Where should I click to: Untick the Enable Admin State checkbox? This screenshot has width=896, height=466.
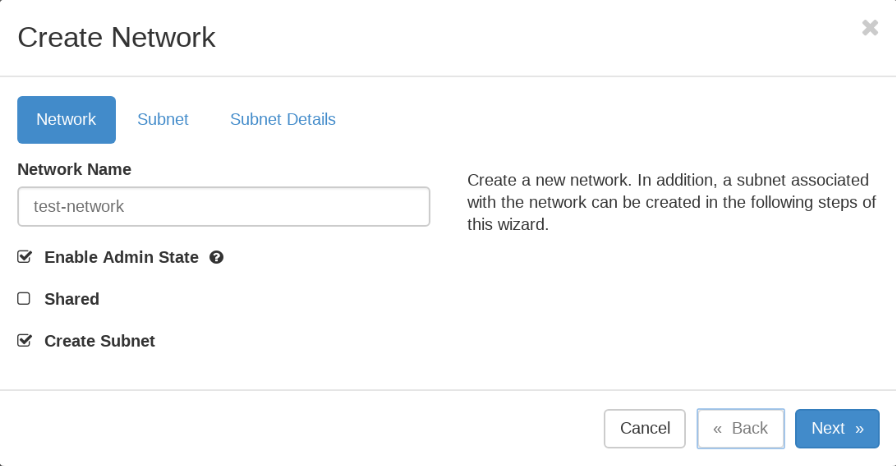[24, 257]
